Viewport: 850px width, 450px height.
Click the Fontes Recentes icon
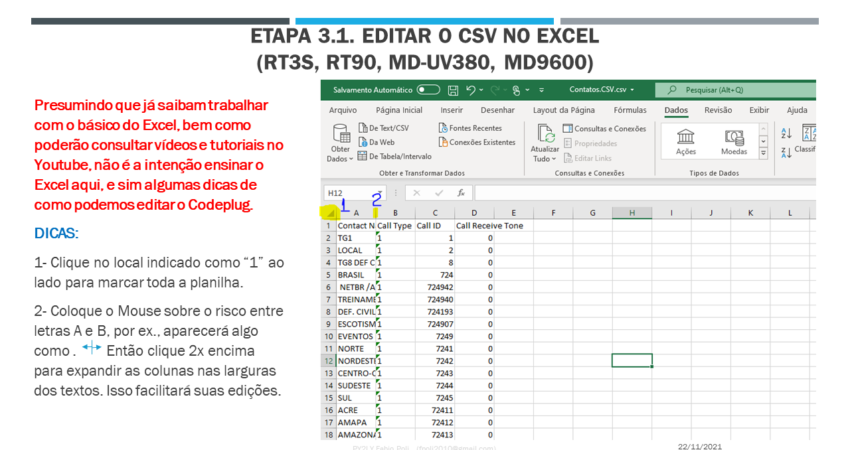pos(443,128)
